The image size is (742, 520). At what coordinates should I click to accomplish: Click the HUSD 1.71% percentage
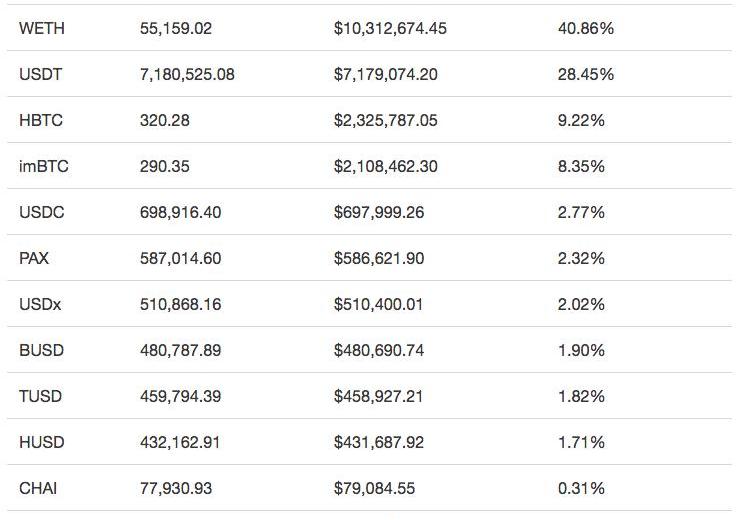pos(581,443)
